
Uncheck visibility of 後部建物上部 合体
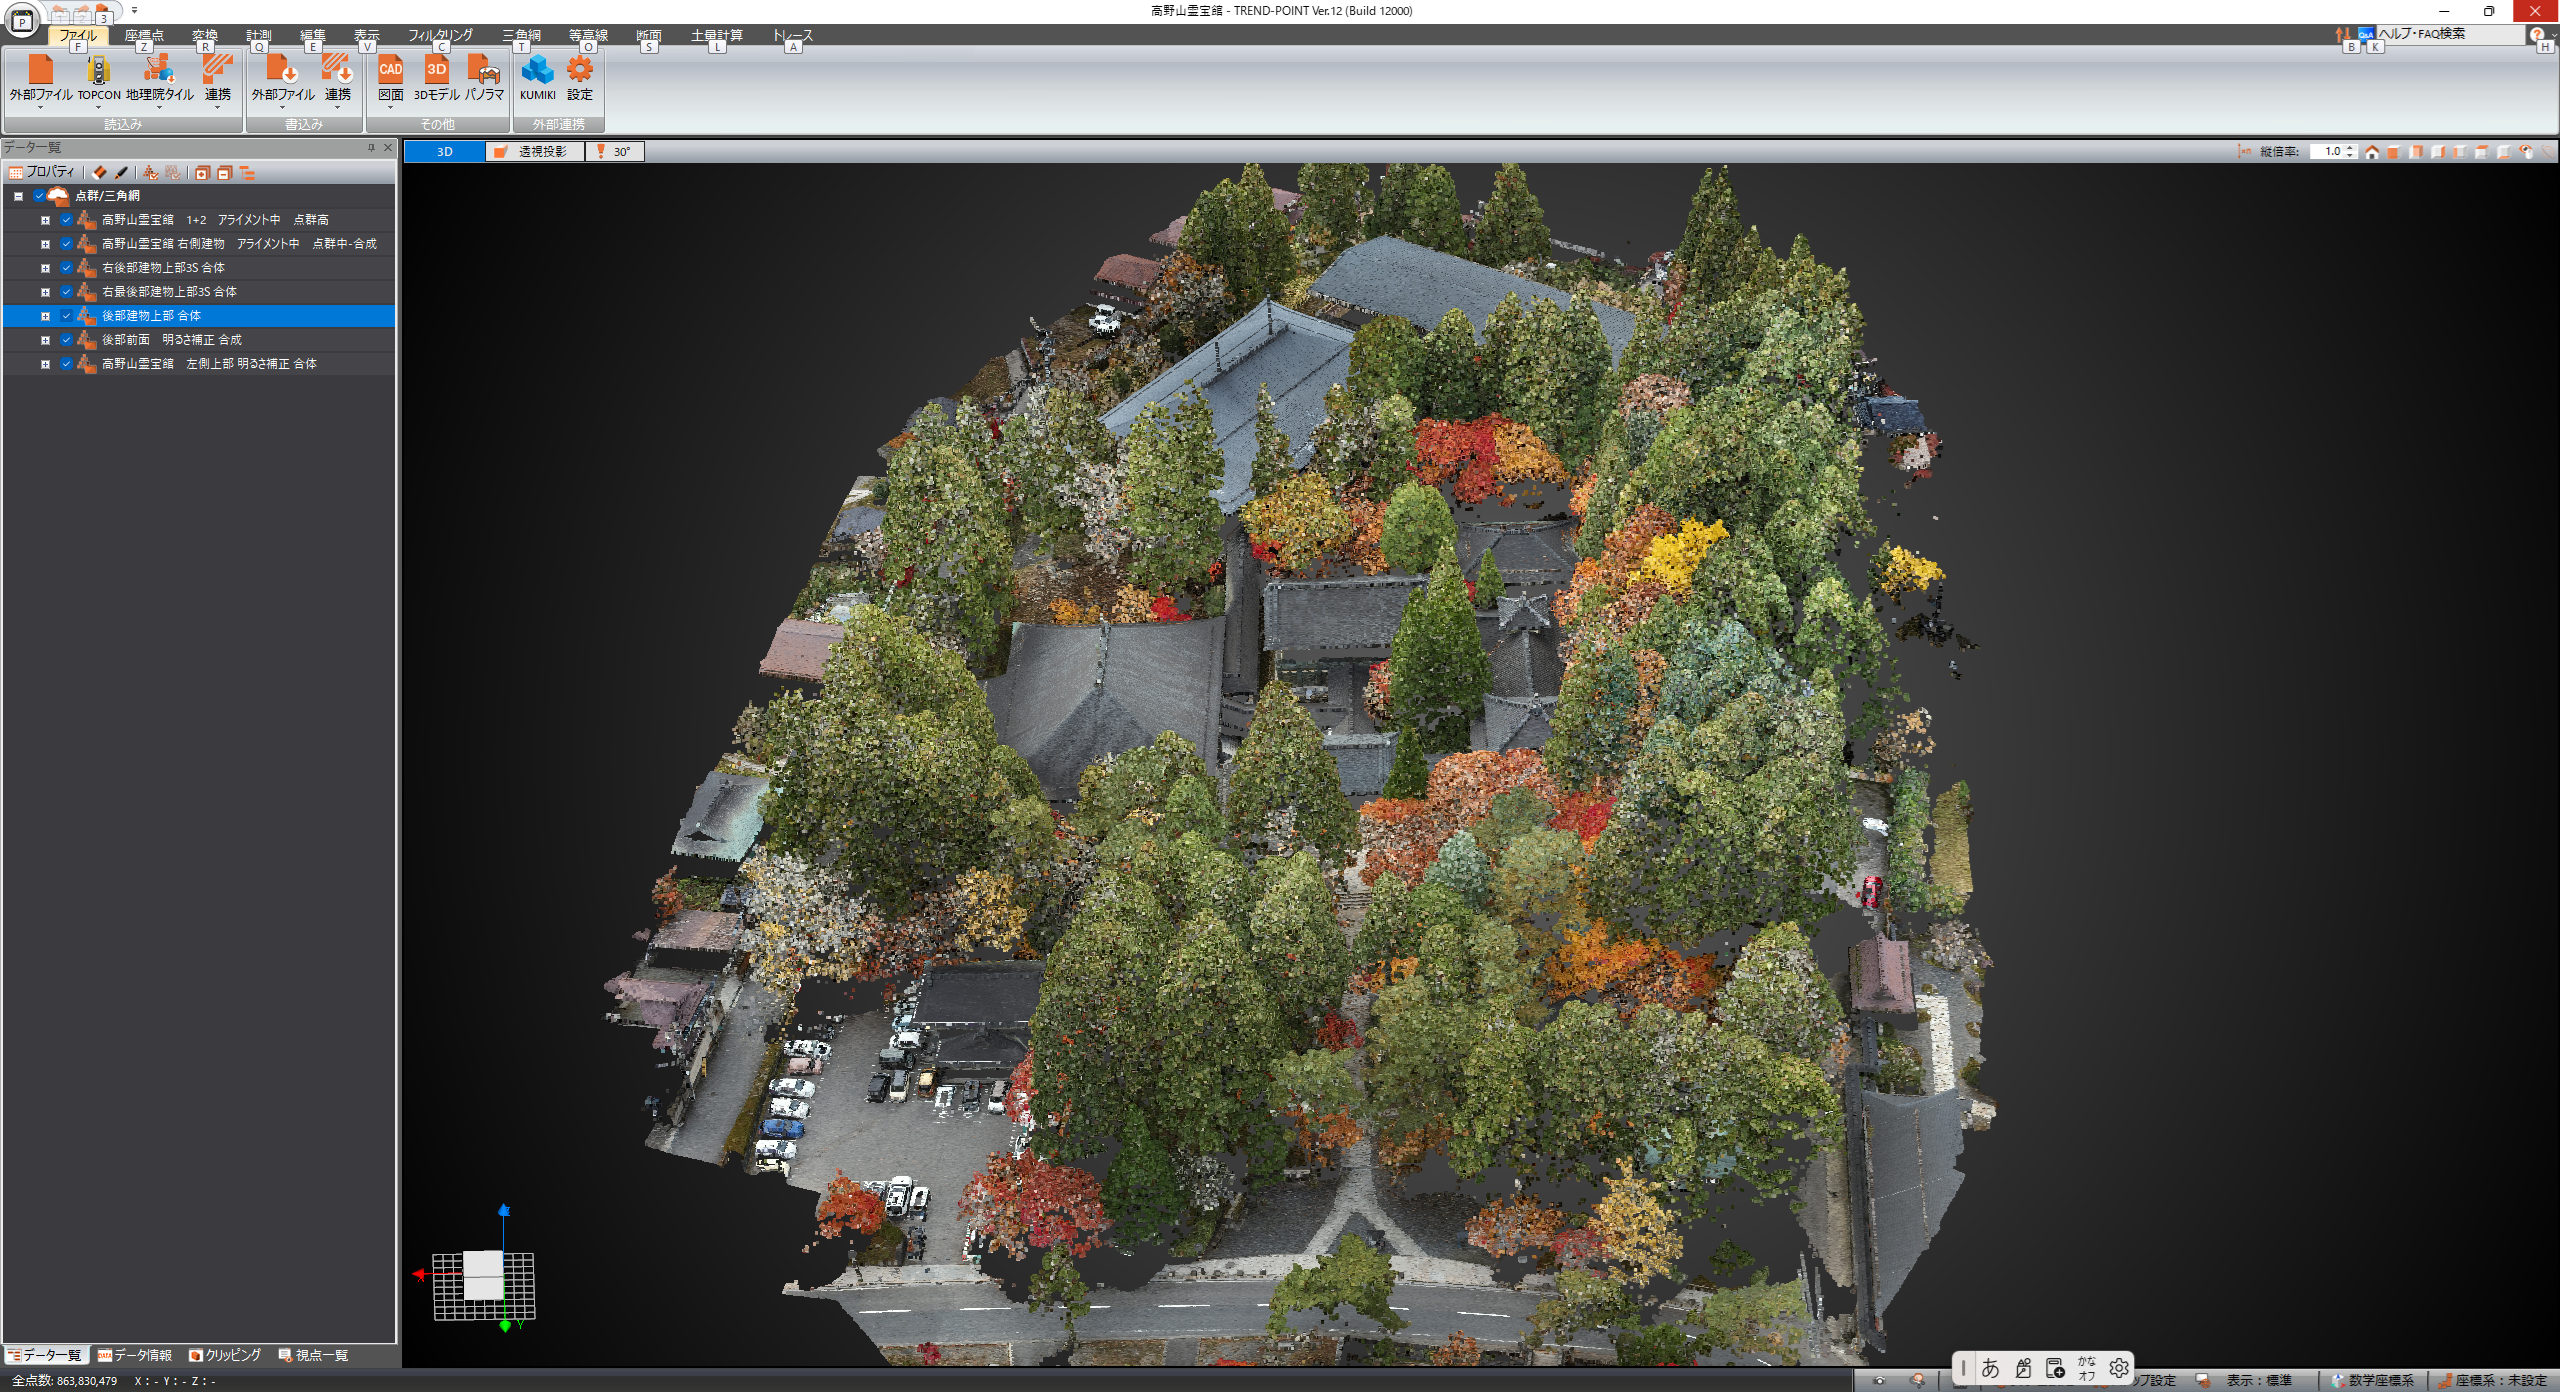point(66,316)
